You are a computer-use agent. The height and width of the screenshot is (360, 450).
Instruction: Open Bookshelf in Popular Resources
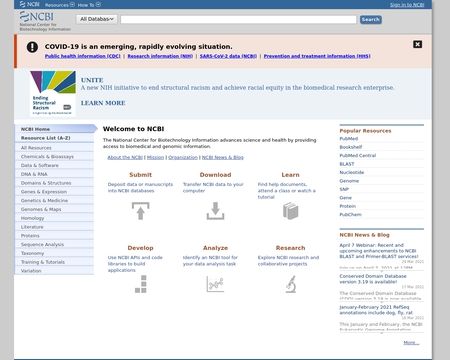(351, 147)
